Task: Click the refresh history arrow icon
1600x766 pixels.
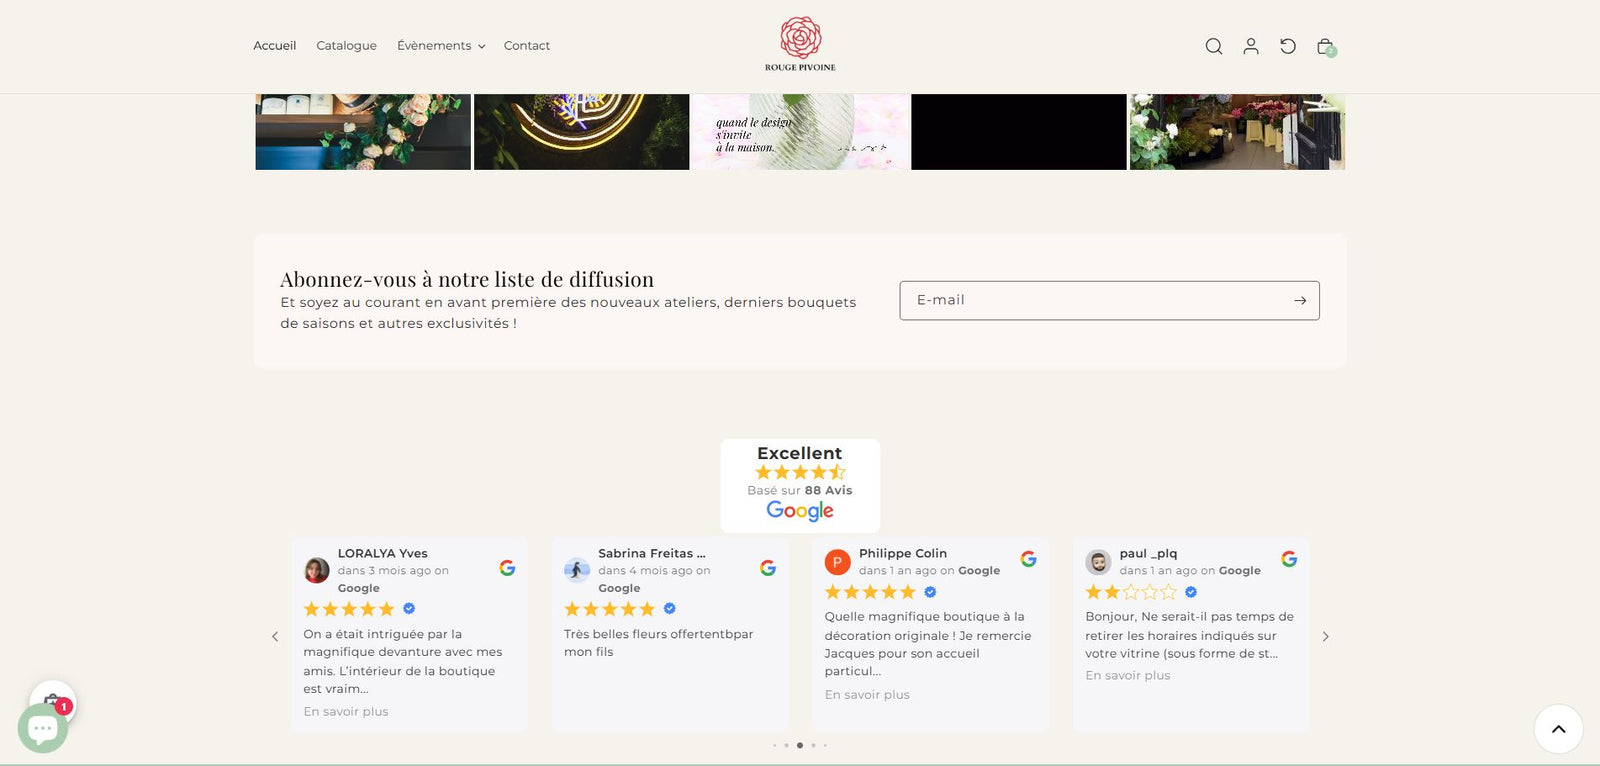Action: point(1288,46)
